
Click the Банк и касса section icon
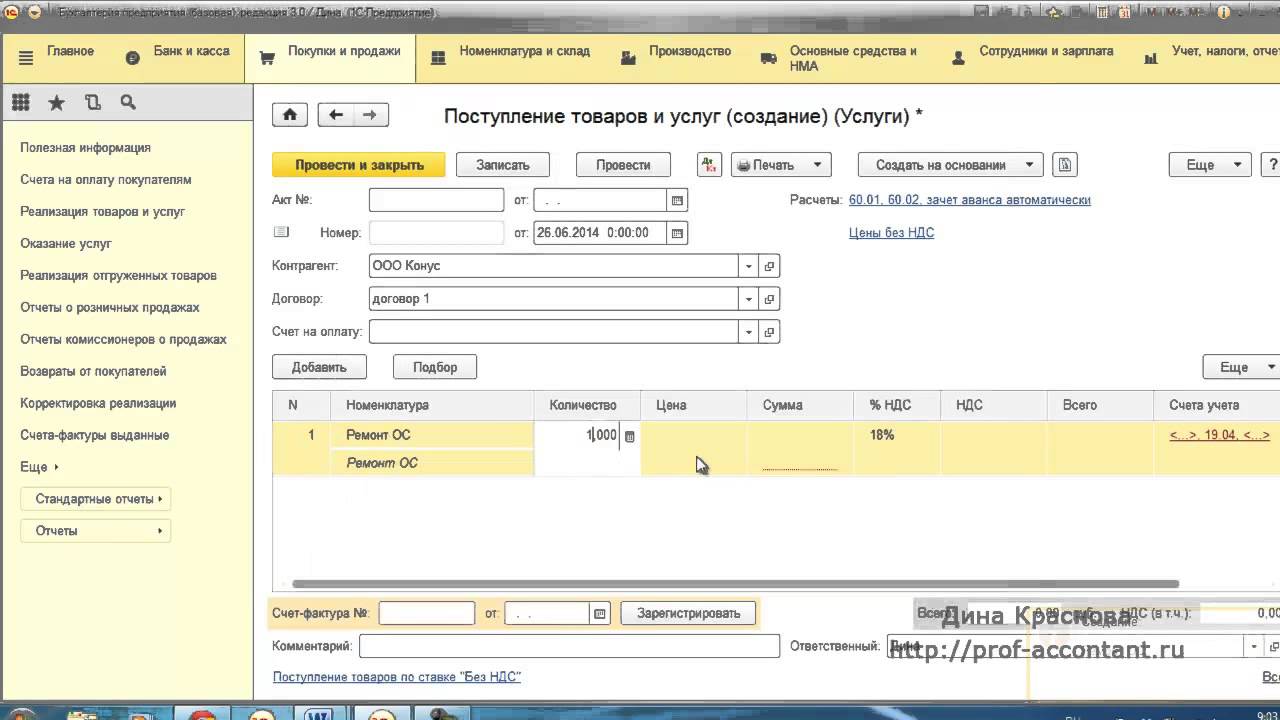(133, 58)
